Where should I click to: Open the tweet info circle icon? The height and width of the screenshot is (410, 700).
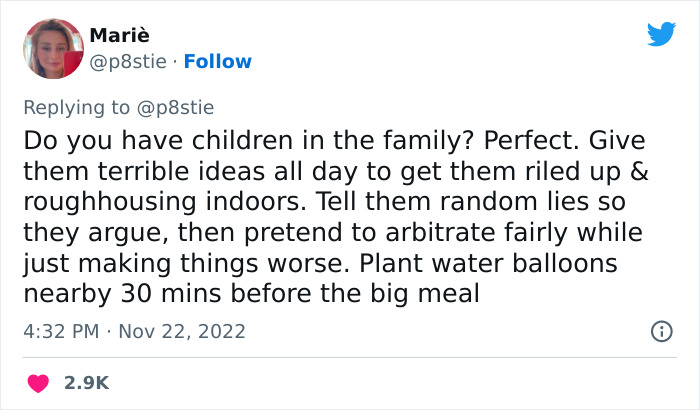(661, 331)
